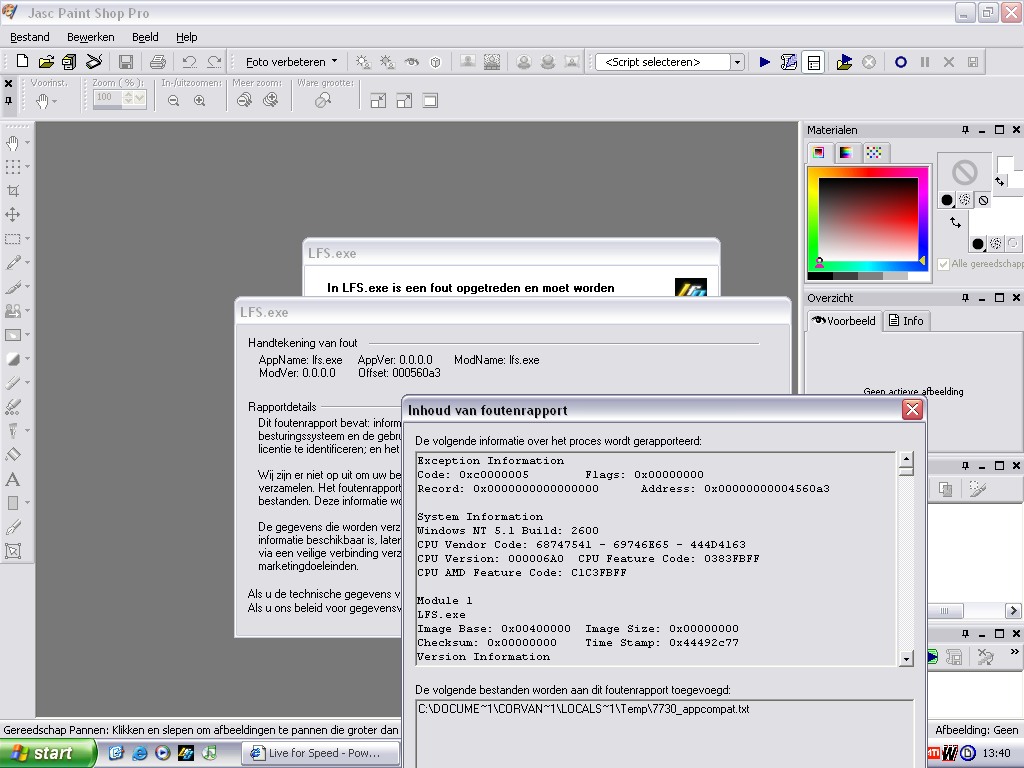Select the Crop tool in the tools toolbar
Image resolution: width=1024 pixels, height=768 pixels.
tap(13, 191)
